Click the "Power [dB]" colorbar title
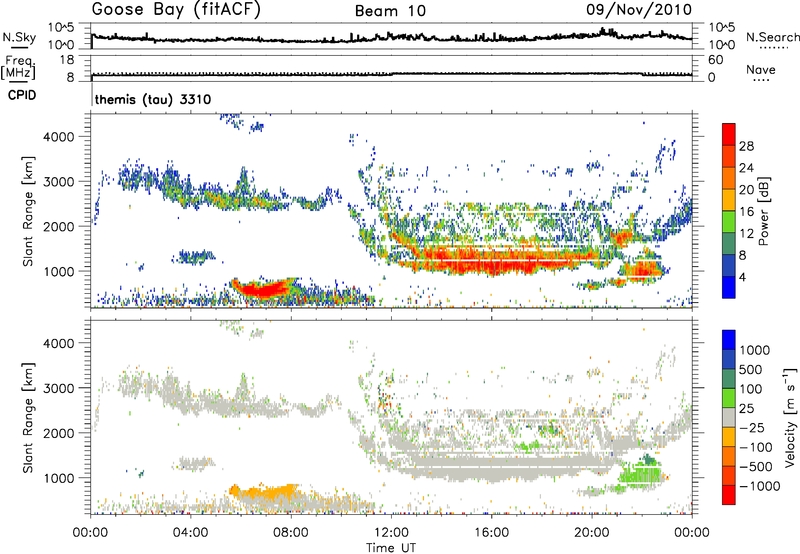 coord(764,211)
